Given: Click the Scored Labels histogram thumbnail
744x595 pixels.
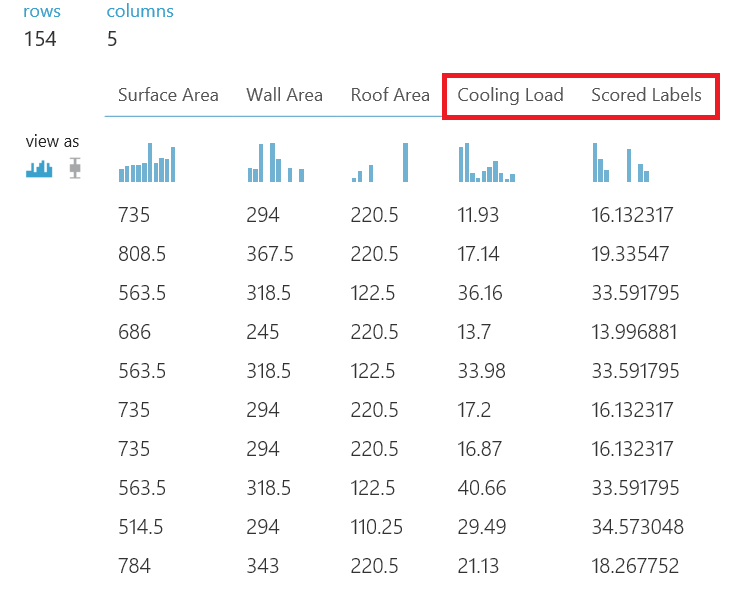Looking at the screenshot, I should 621,163.
